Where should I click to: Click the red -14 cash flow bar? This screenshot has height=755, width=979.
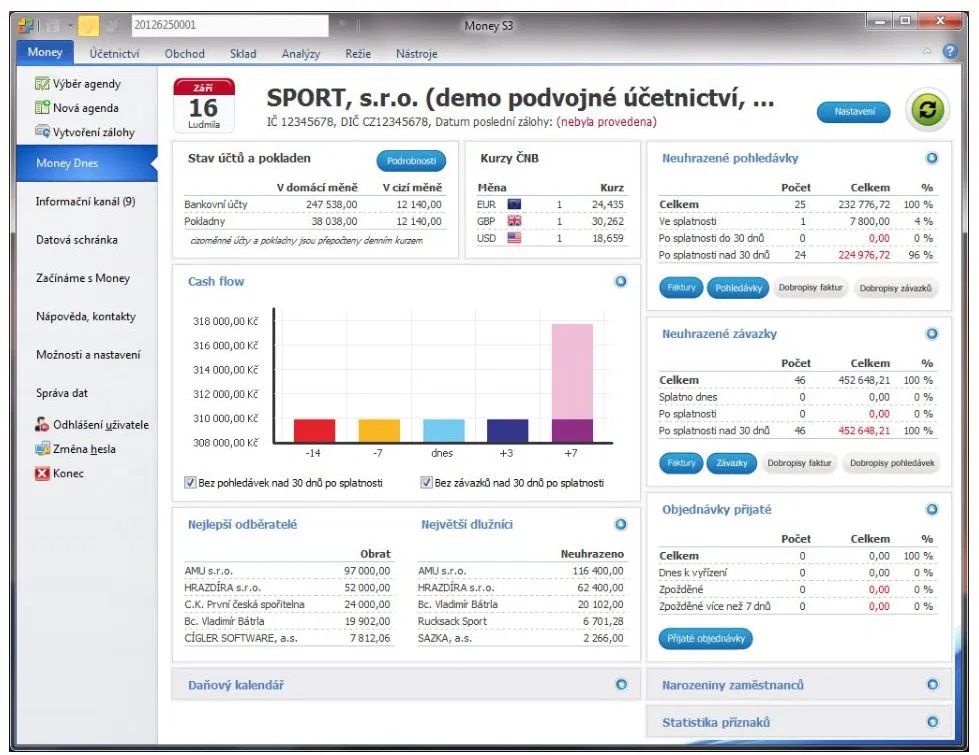pos(314,431)
